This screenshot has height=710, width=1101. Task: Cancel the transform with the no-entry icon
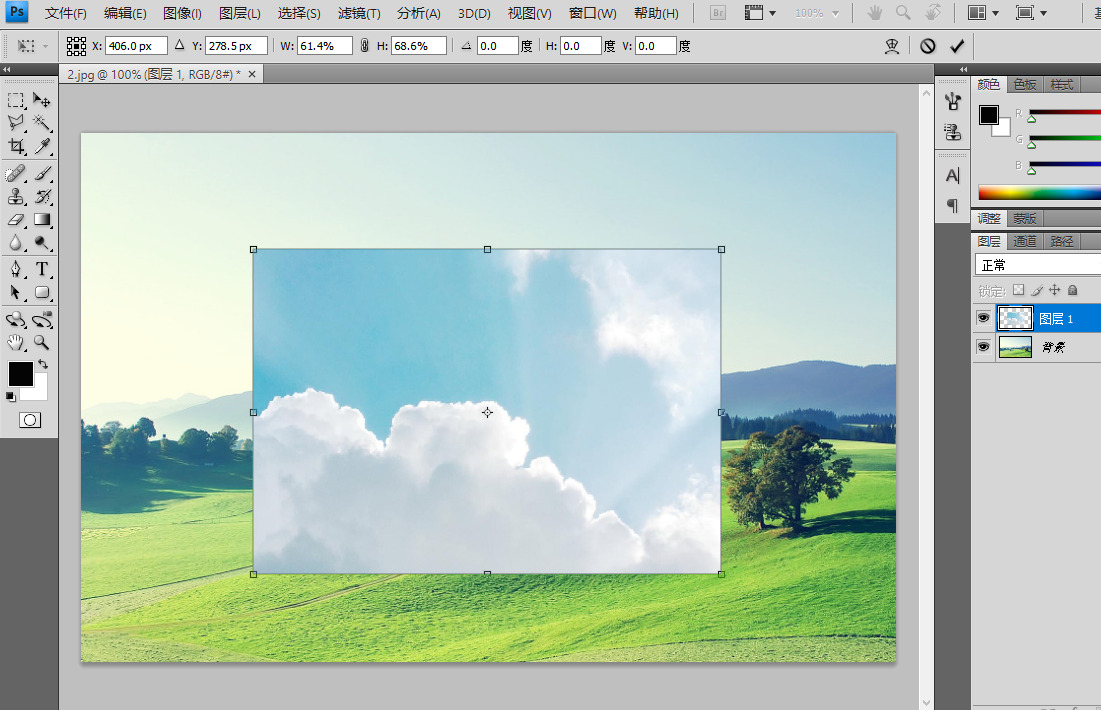pyautogui.click(x=928, y=46)
